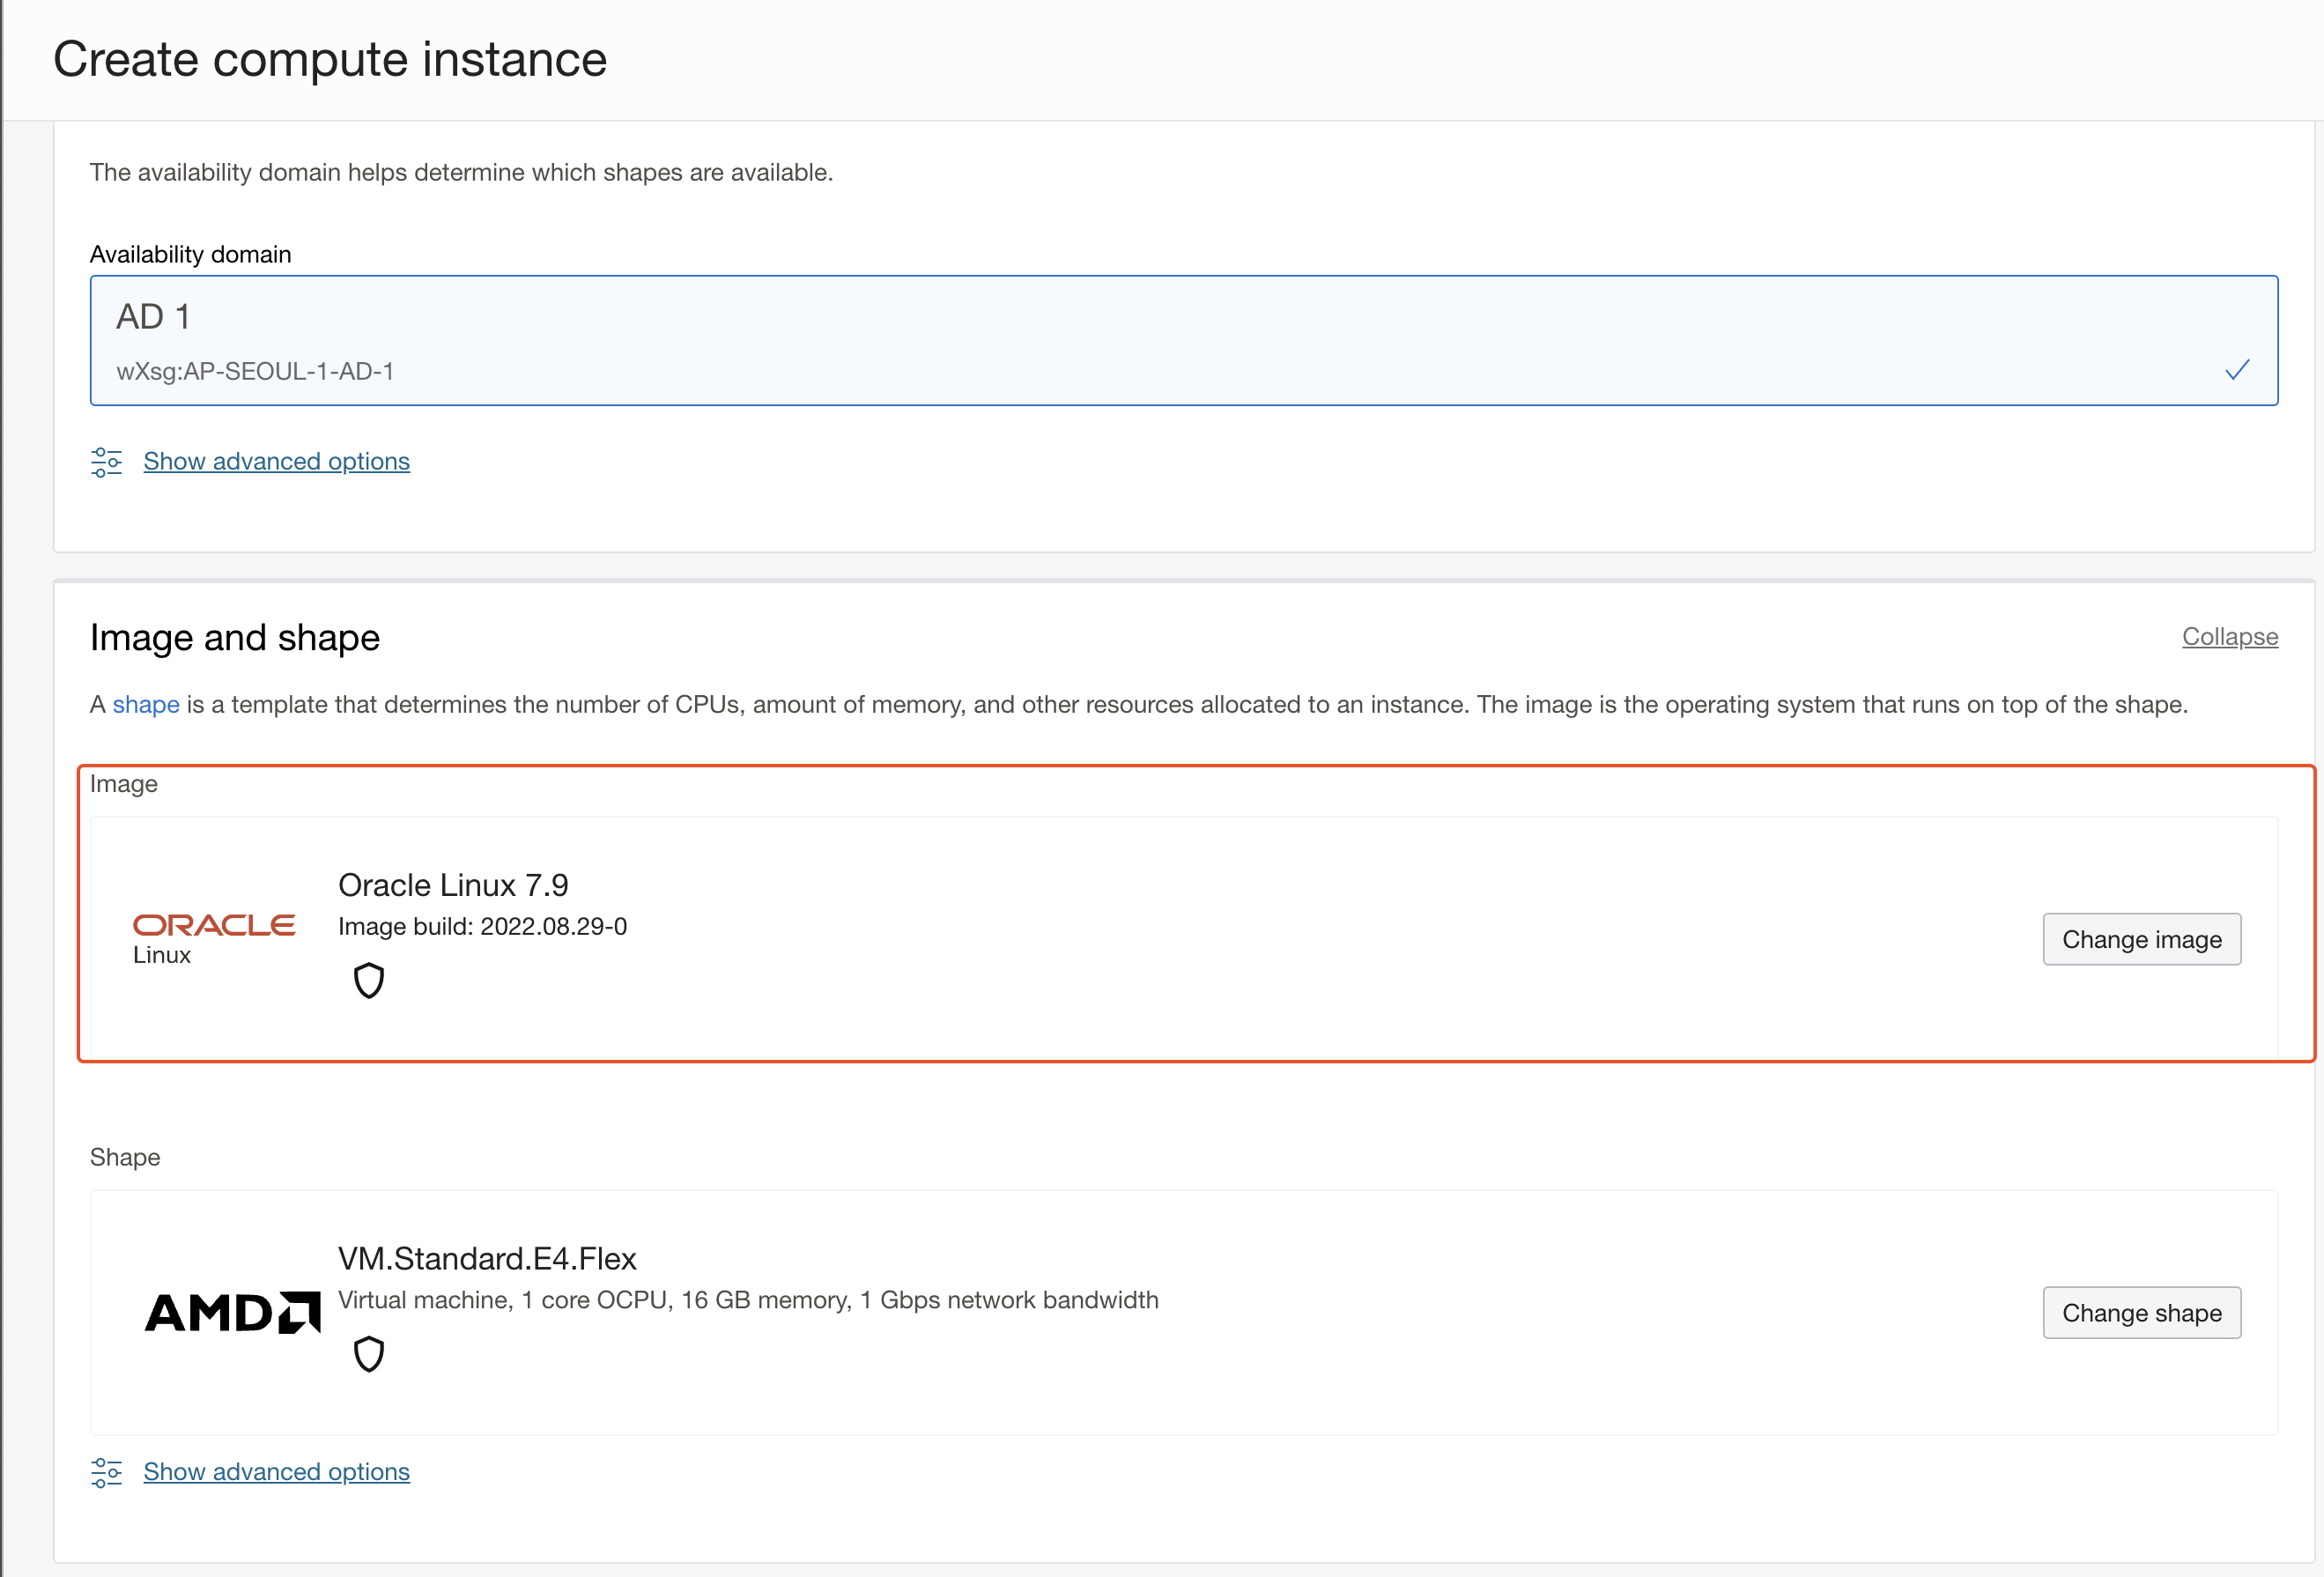
Task: Click the shield icon under VM.Standard.E4.Flex
Action: click(x=369, y=1353)
